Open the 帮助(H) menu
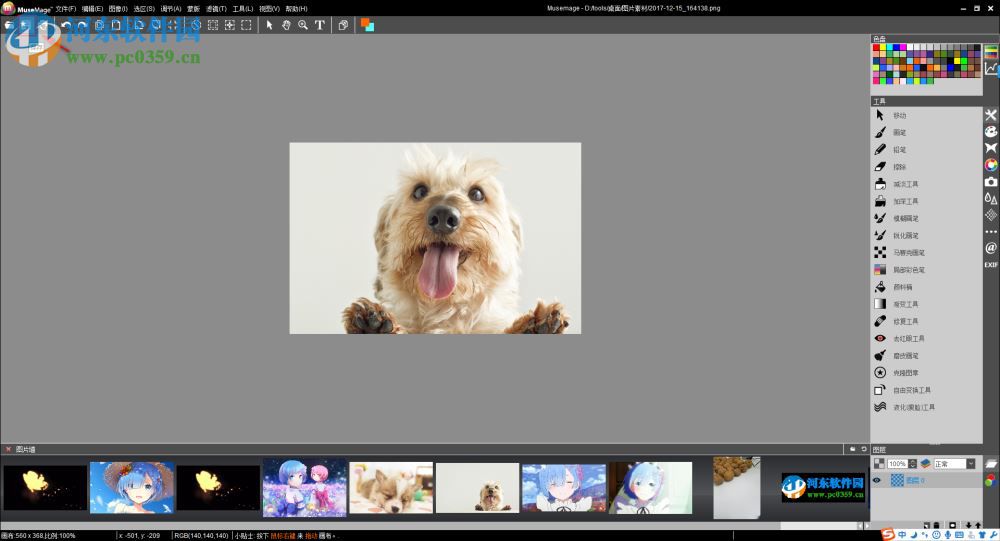 pyautogui.click(x=296, y=8)
